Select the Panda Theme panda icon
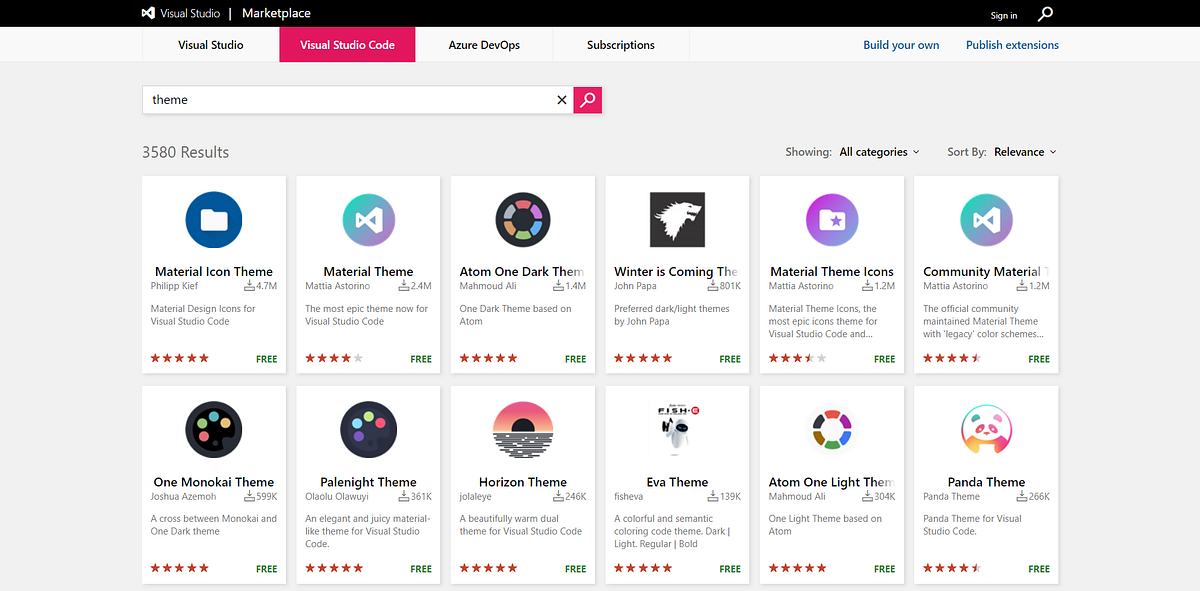Image resolution: width=1200 pixels, height=591 pixels. click(986, 430)
